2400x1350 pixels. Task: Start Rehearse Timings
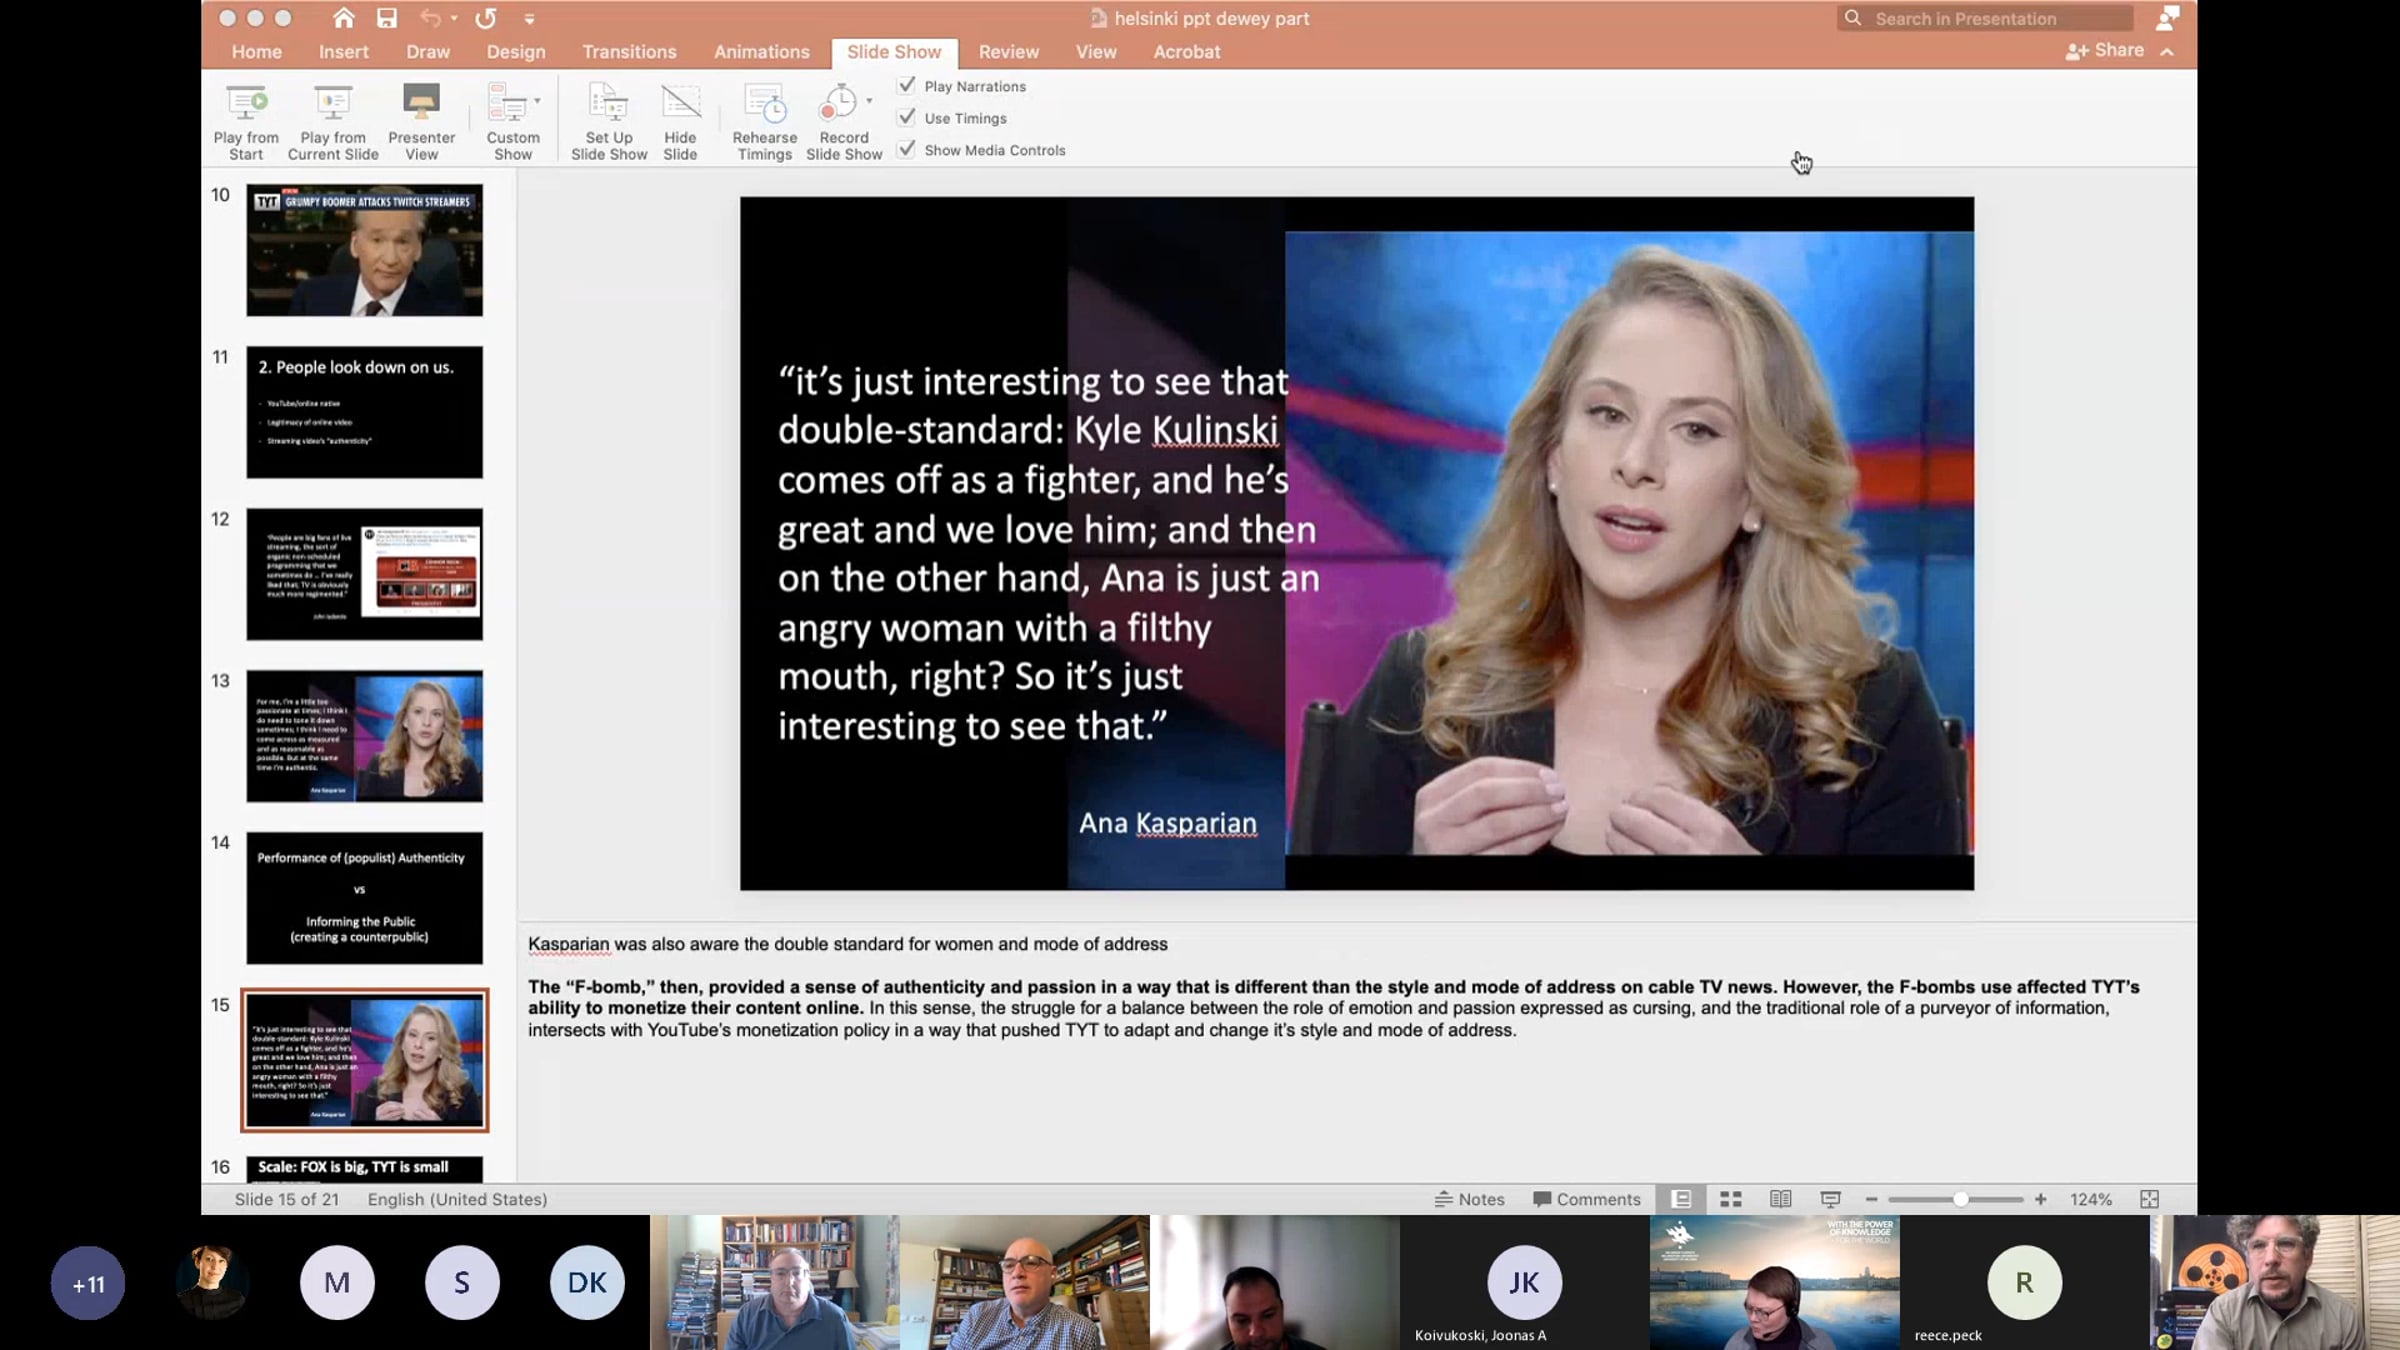coord(764,103)
